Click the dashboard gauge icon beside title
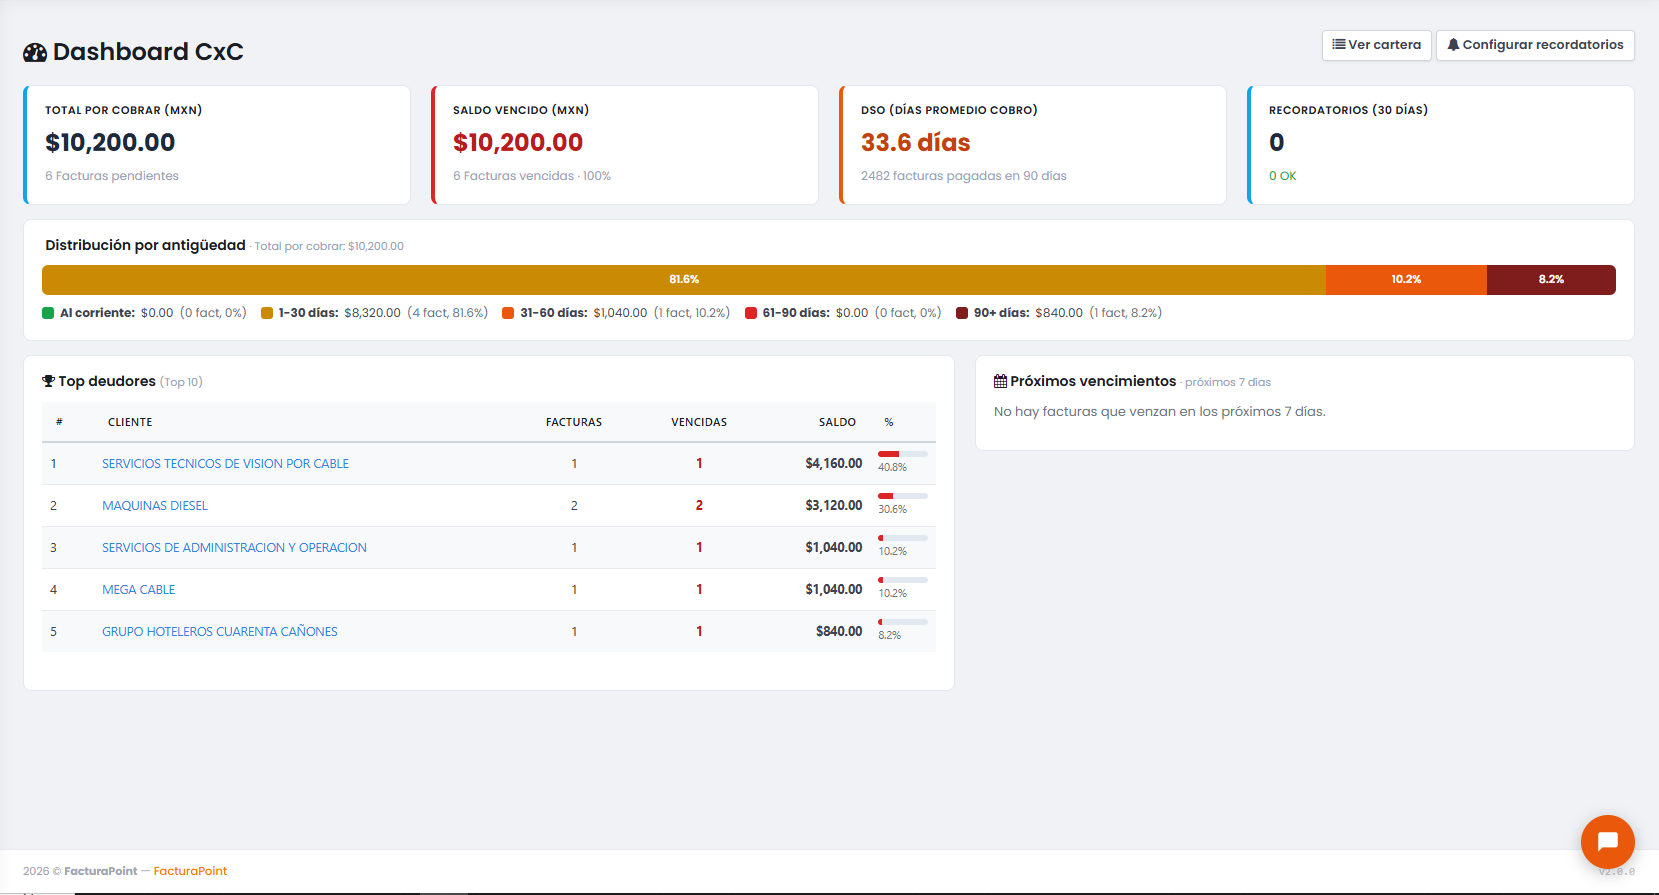Image resolution: width=1659 pixels, height=895 pixels. pos(35,53)
